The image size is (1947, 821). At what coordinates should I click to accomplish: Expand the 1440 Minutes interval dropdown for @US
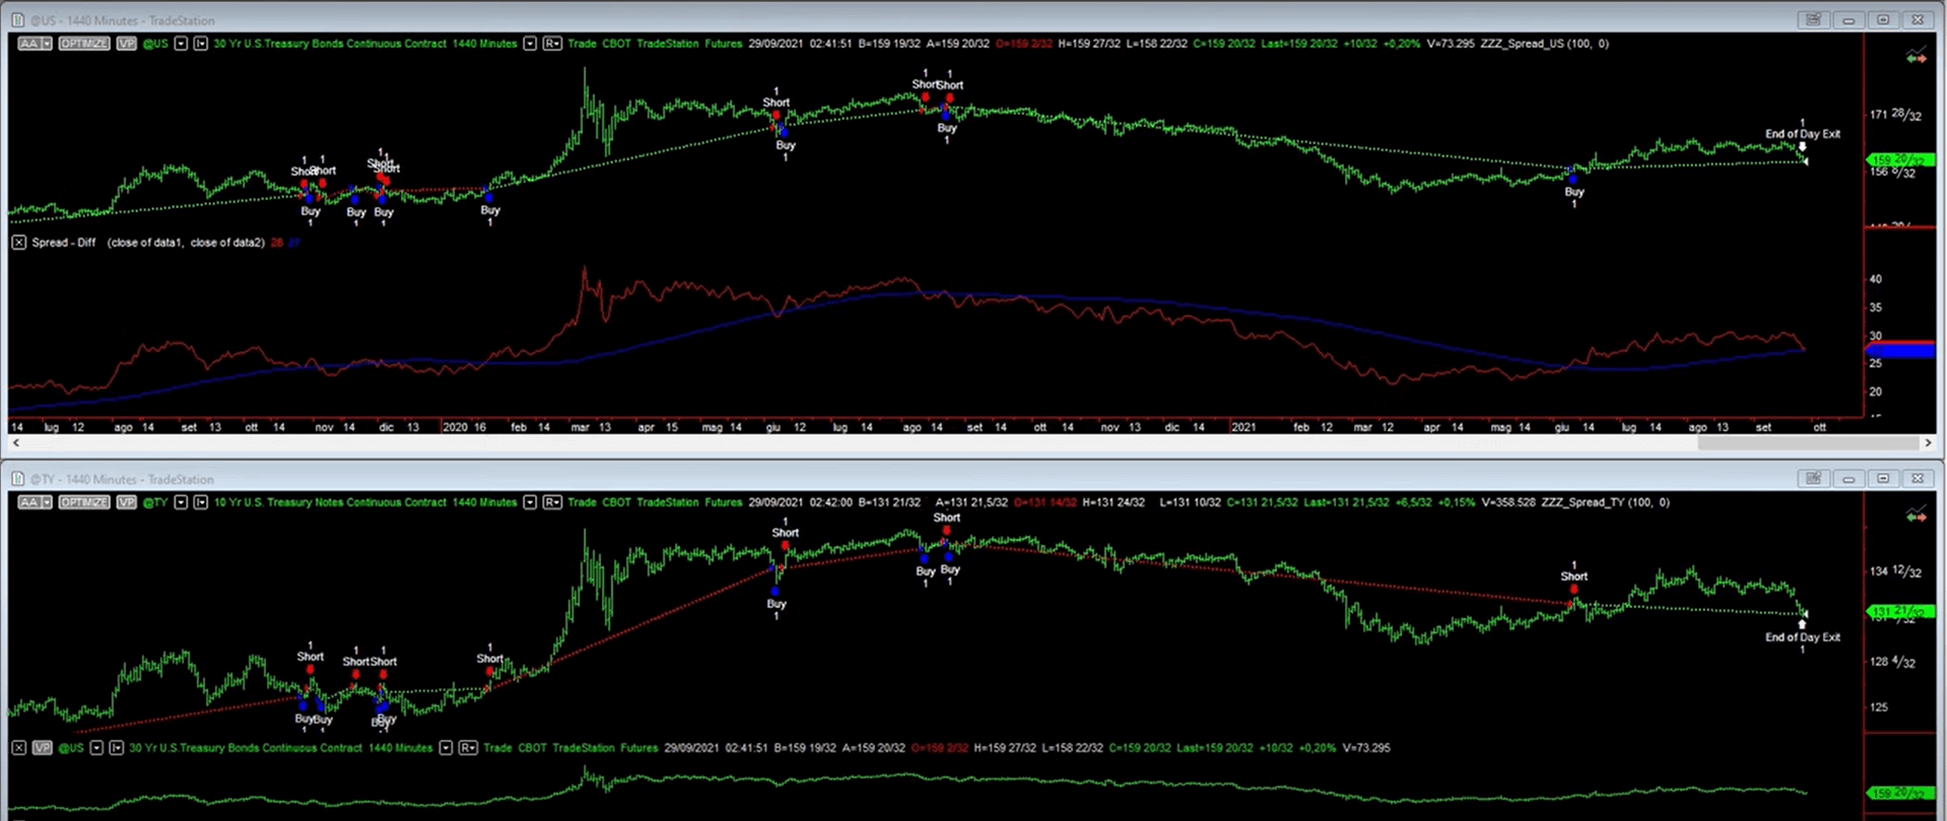coord(530,44)
